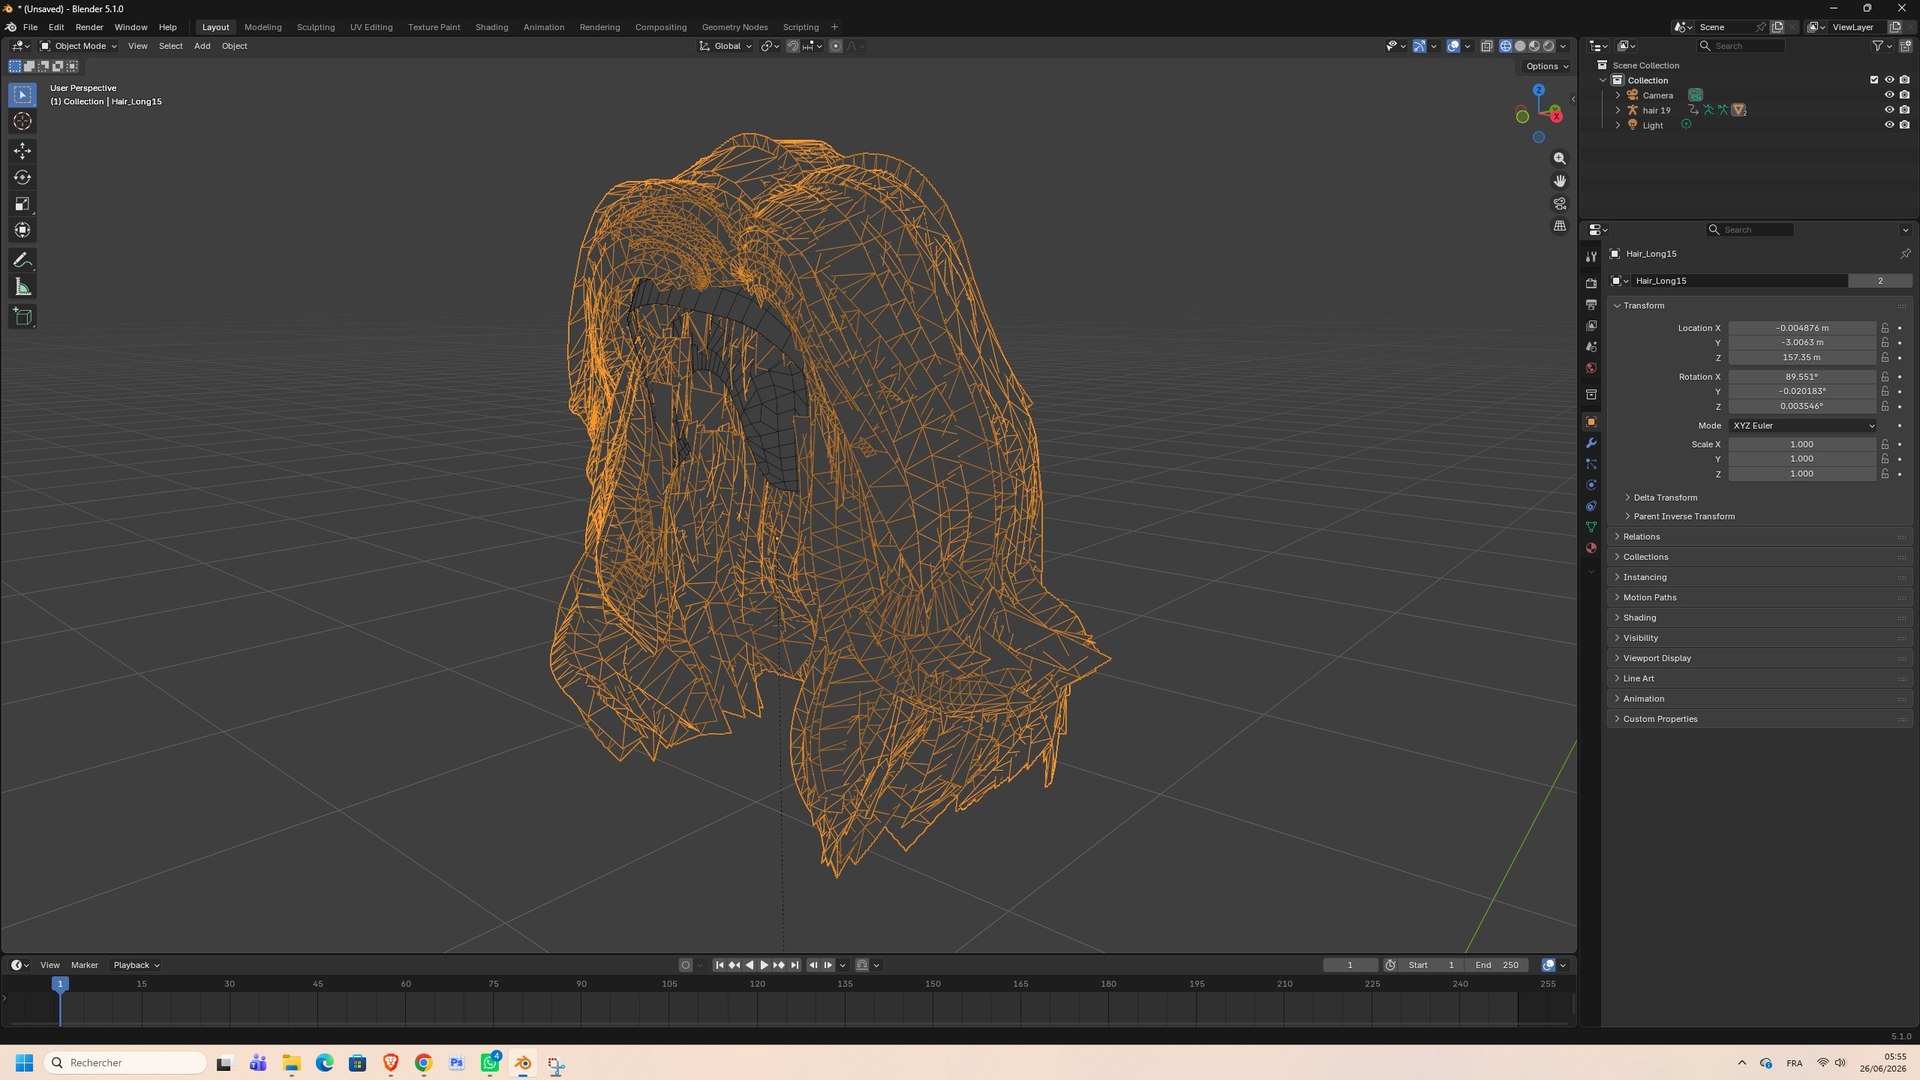Open the Render menu
The height and width of the screenshot is (1080, 1920).
click(x=89, y=27)
